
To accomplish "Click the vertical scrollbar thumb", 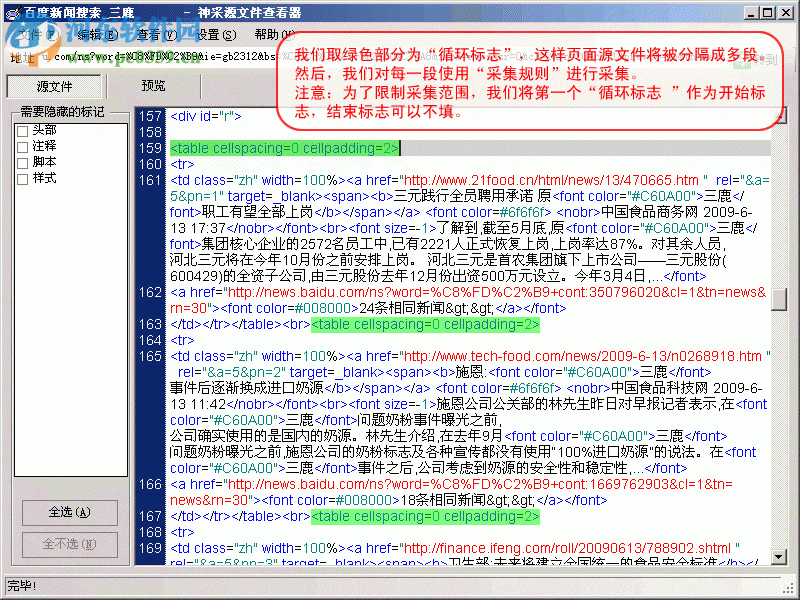I will tap(779, 299).
